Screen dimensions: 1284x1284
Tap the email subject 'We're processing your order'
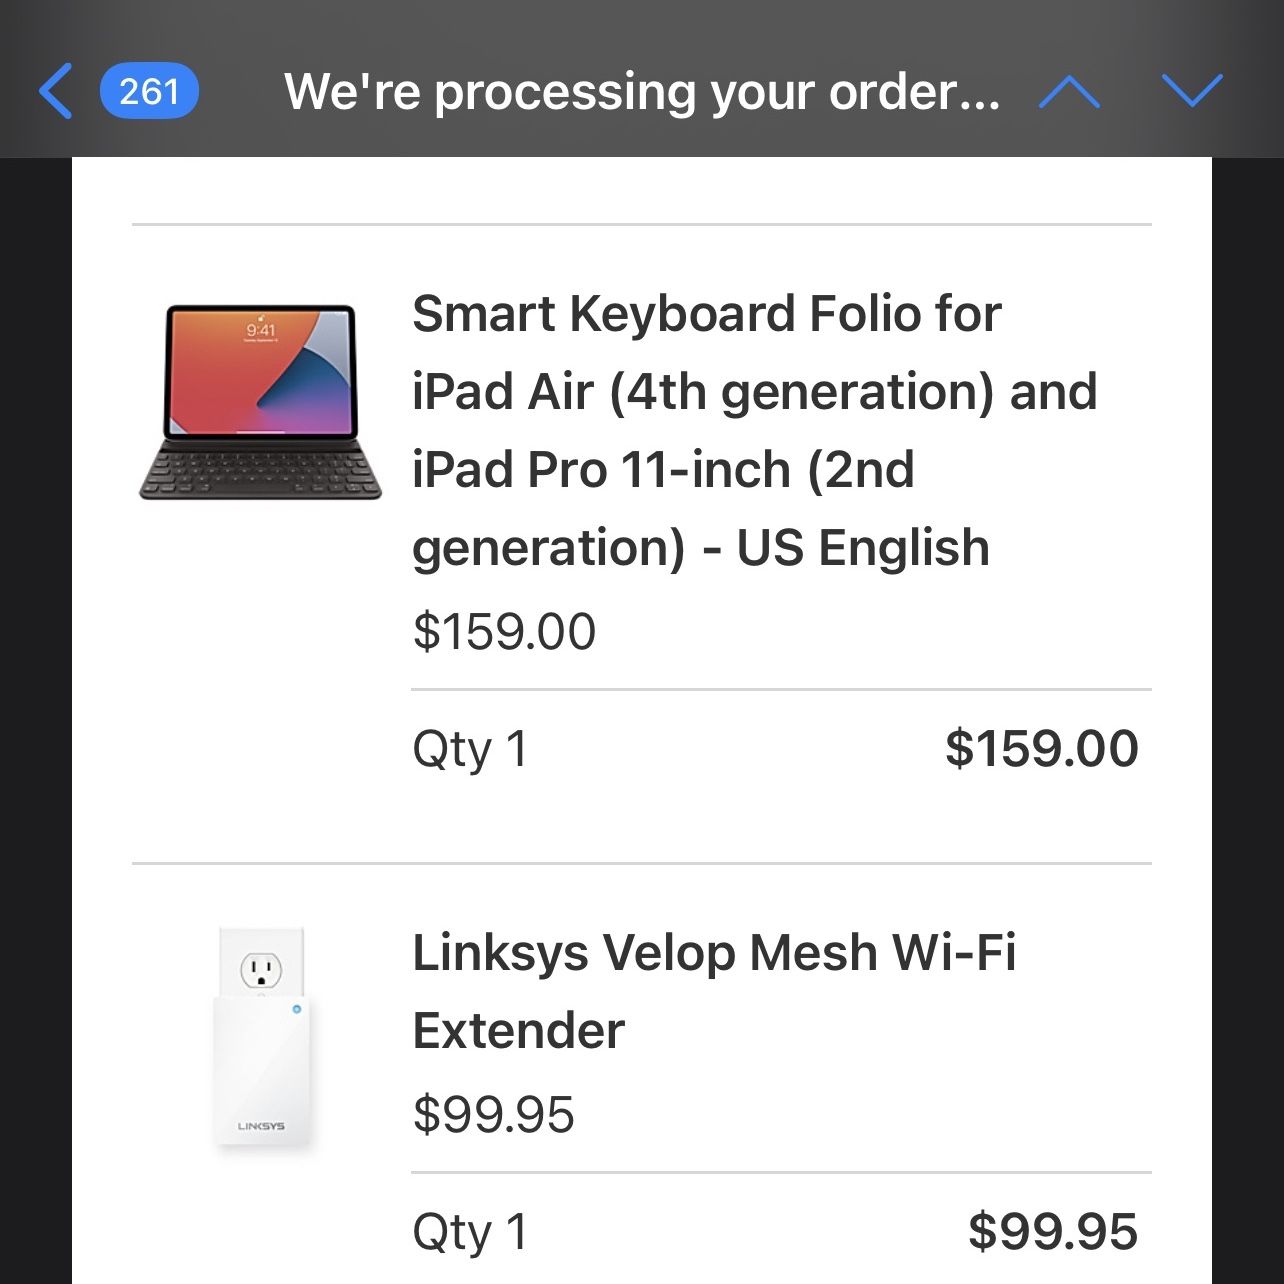pos(642,92)
